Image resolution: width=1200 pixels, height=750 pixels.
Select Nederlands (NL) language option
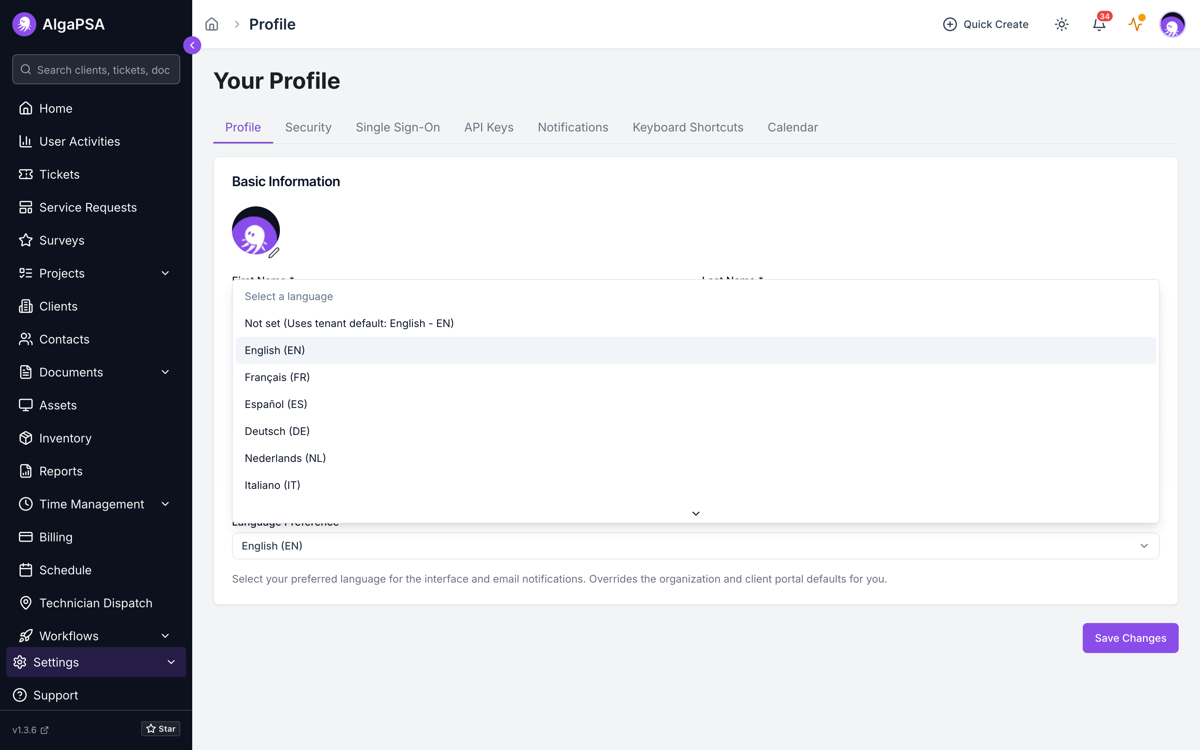click(695, 458)
